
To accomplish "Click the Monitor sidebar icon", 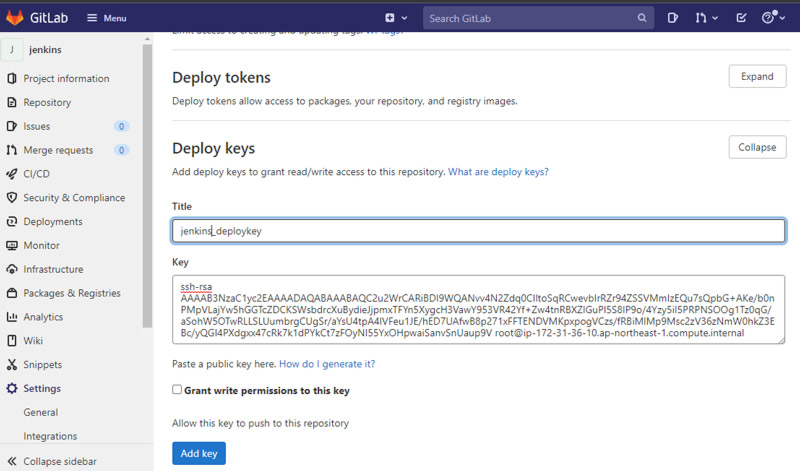I will (12, 245).
